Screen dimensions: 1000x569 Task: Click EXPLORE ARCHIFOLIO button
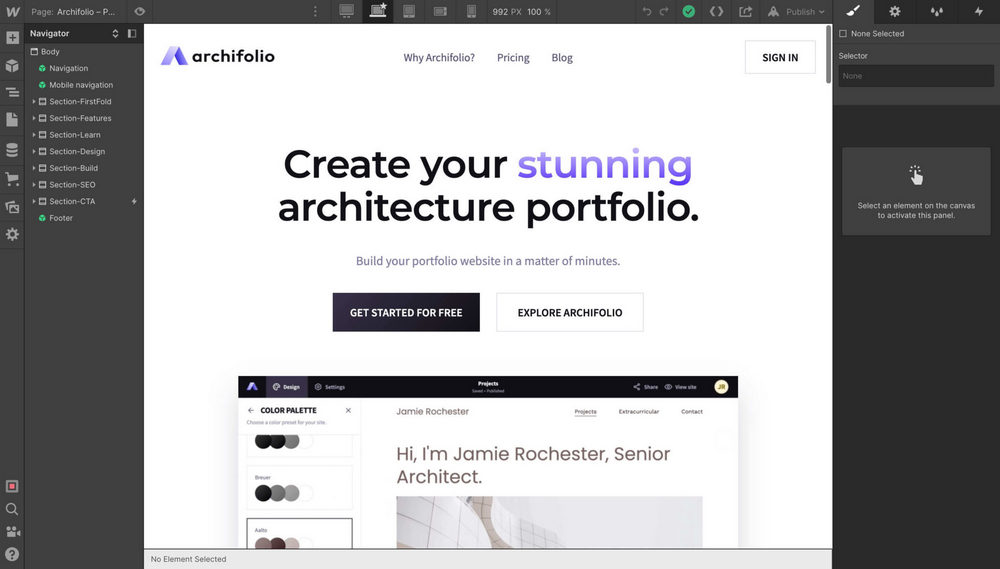(570, 313)
